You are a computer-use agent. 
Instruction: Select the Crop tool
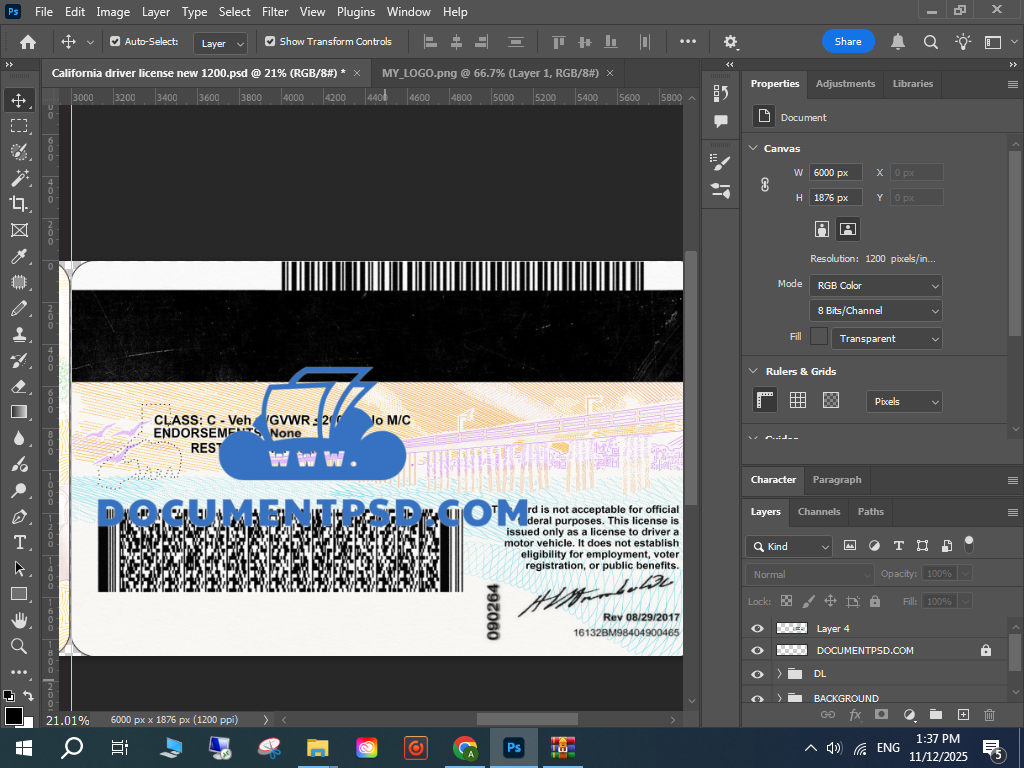[19, 204]
